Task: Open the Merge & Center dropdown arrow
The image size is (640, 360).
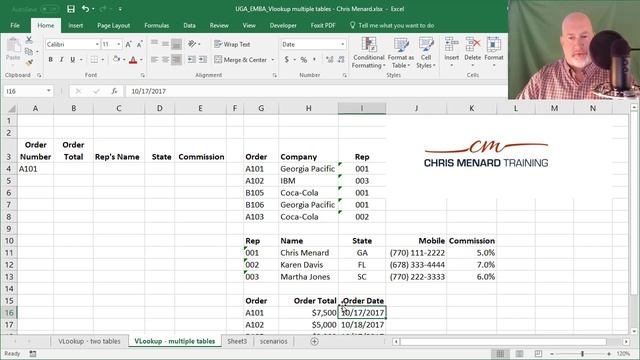Action: point(273,60)
